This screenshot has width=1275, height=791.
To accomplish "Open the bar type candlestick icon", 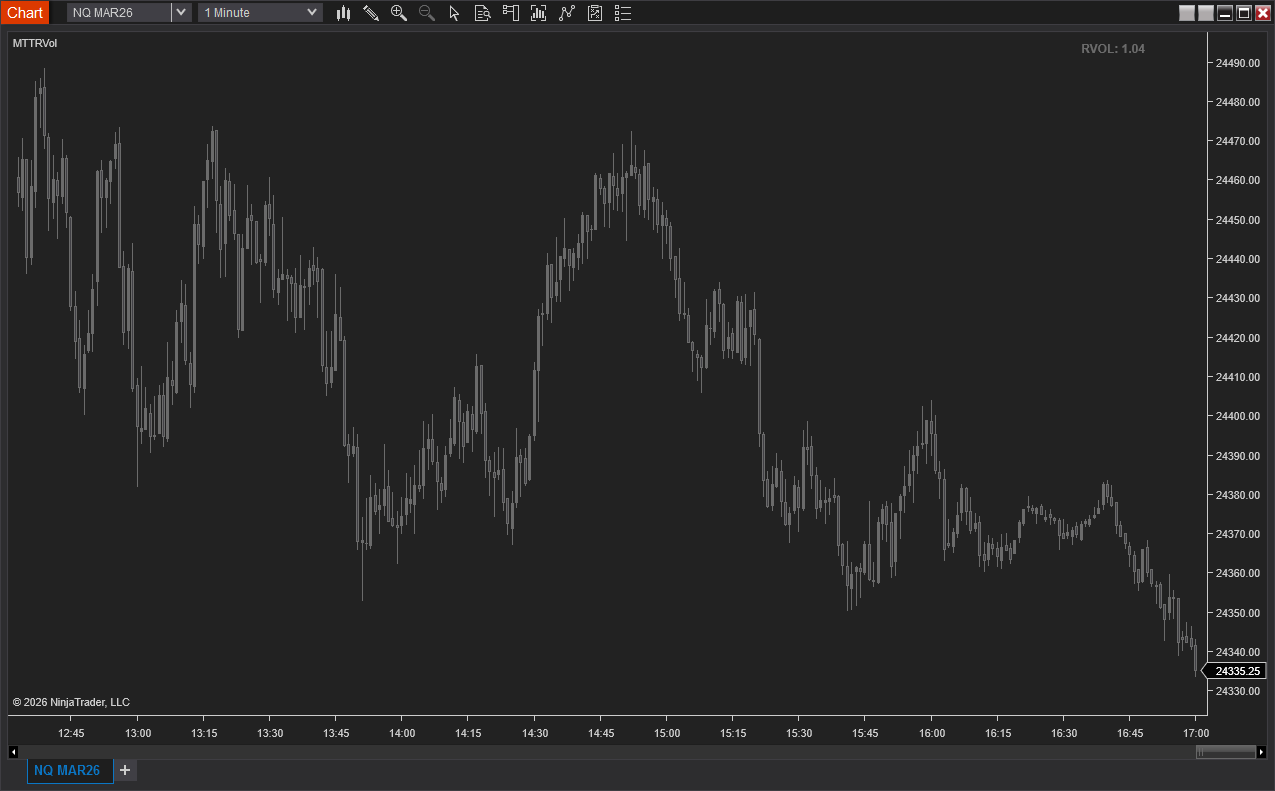I will 343,13.
